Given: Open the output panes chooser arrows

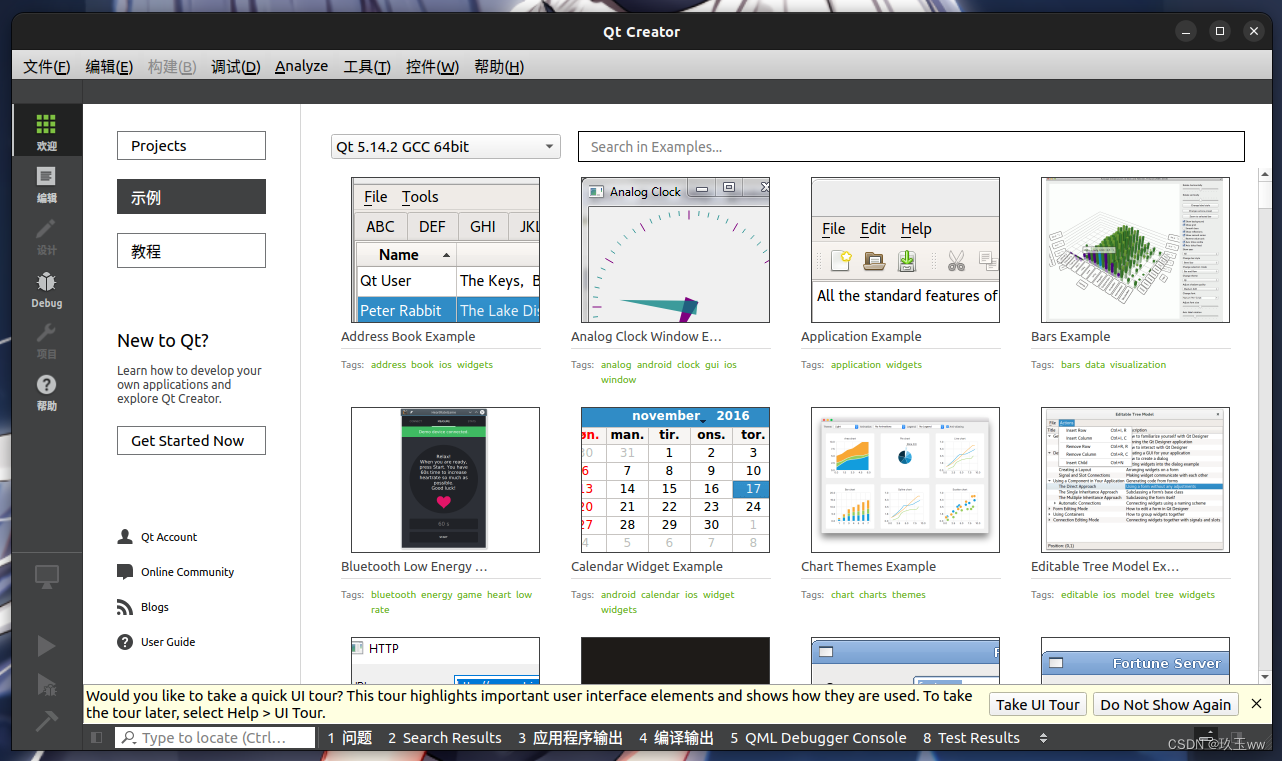Looking at the screenshot, I should (1044, 738).
